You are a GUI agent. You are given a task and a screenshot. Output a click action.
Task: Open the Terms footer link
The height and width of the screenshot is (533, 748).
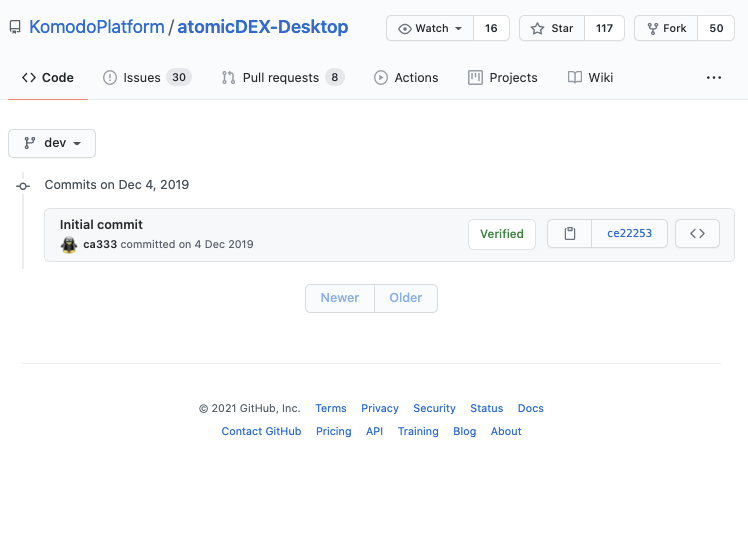point(331,408)
